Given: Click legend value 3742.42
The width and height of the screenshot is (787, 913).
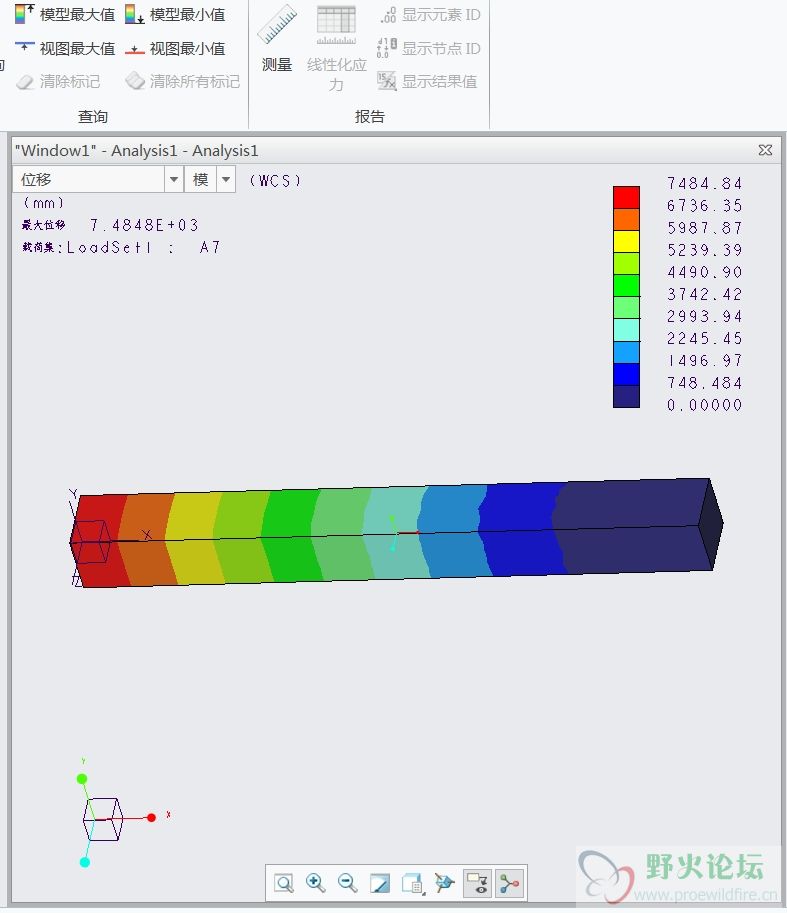Looking at the screenshot, I should pos(704,294).
